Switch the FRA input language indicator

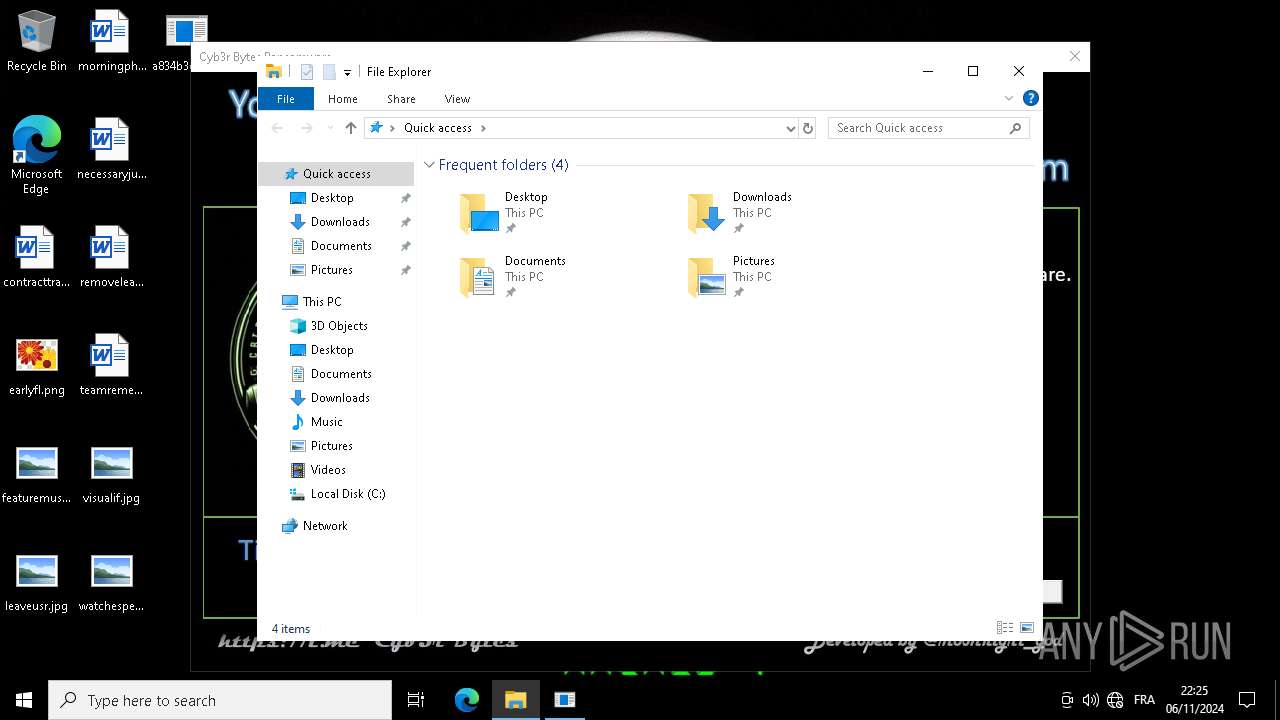1145,700
